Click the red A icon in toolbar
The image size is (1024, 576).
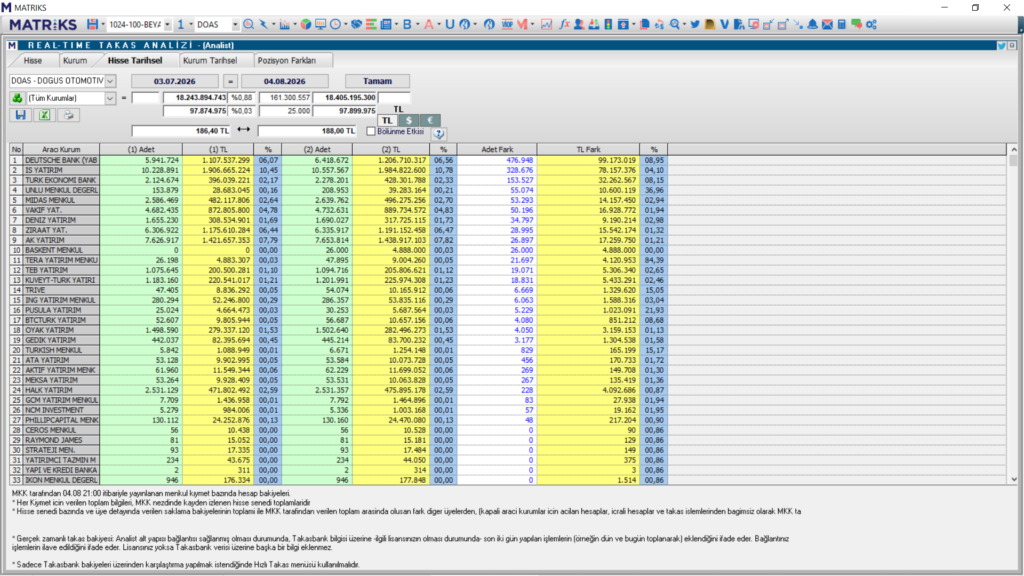pos(428,24)
